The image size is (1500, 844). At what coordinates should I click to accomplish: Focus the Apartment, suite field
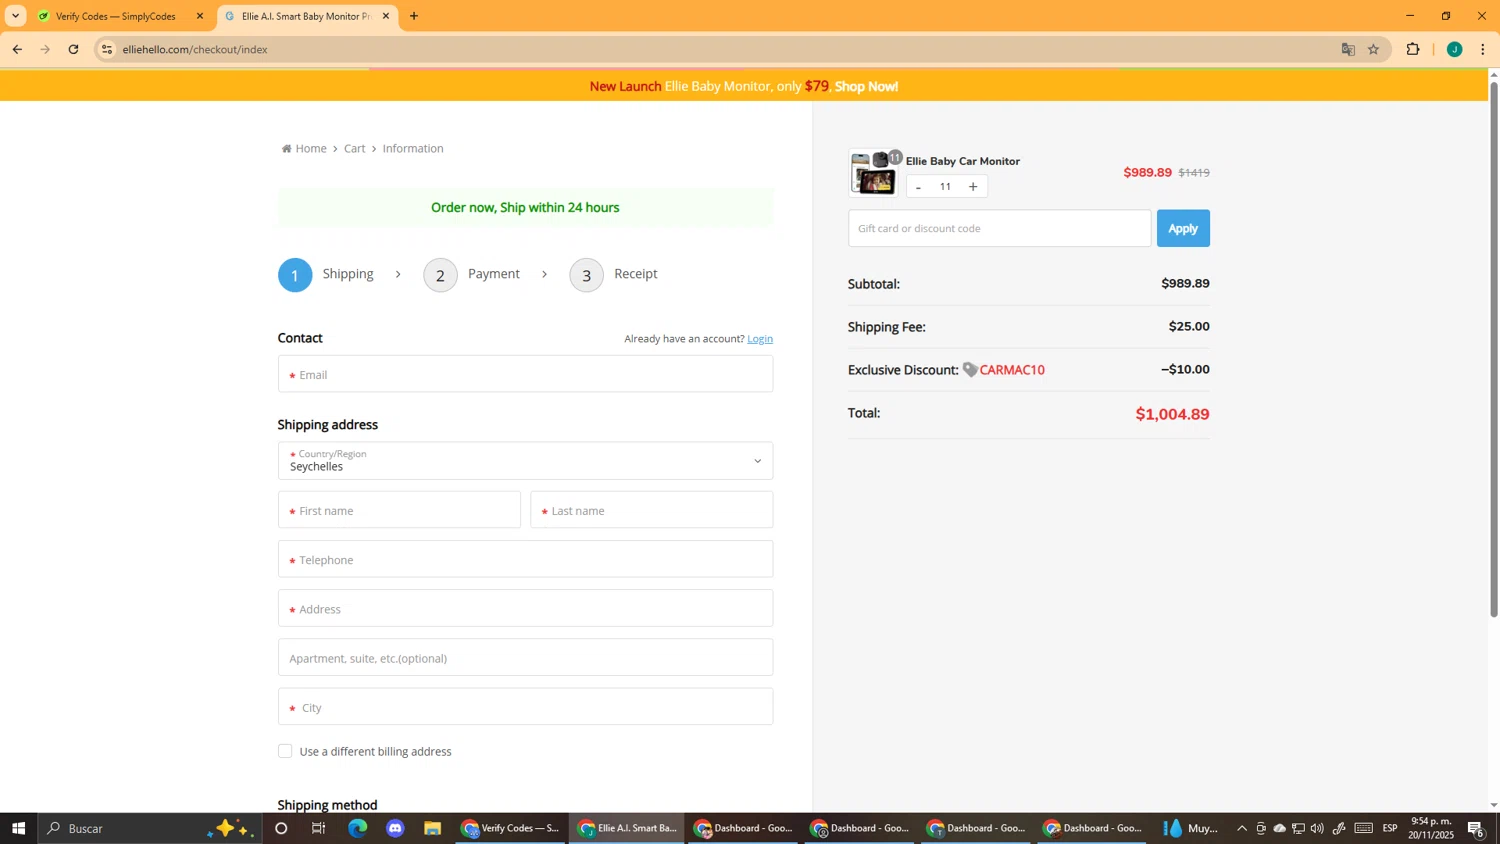tap(525, 657)
